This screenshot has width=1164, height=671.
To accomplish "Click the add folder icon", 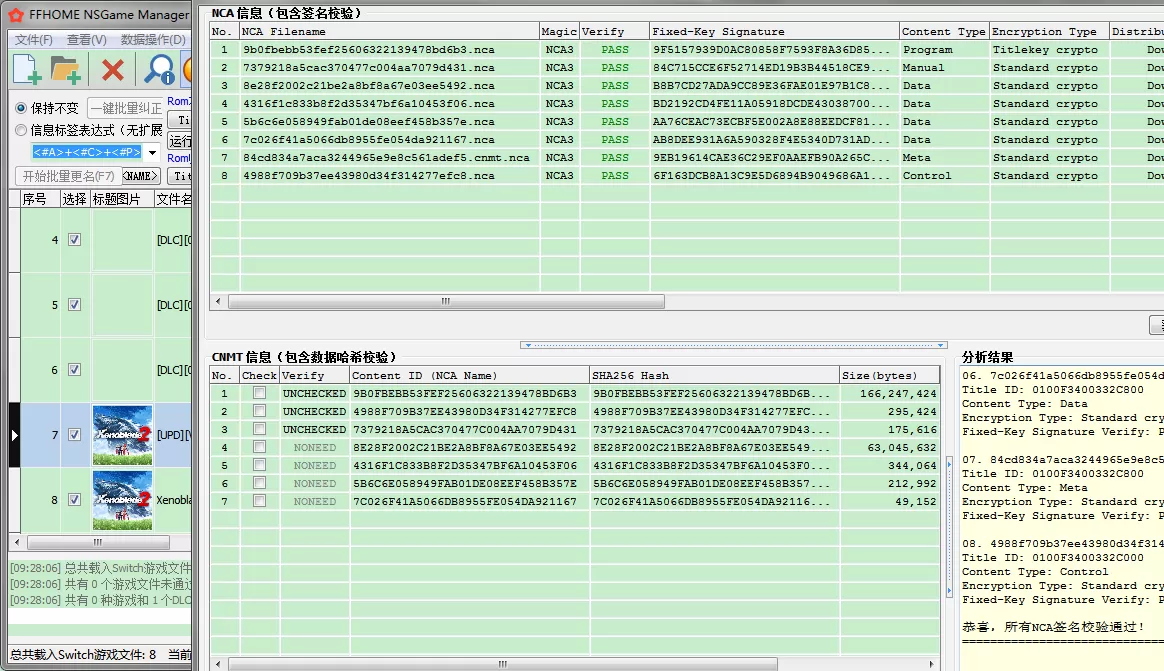I will pyautogui.click(x=66, y=69).
